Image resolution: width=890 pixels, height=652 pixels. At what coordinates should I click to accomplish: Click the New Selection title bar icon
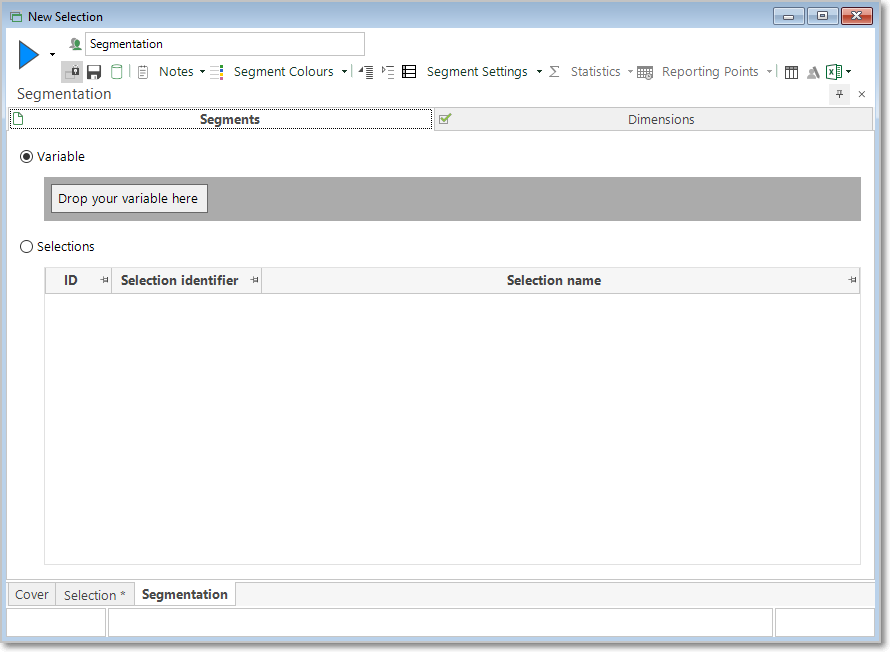click(16, 17)
